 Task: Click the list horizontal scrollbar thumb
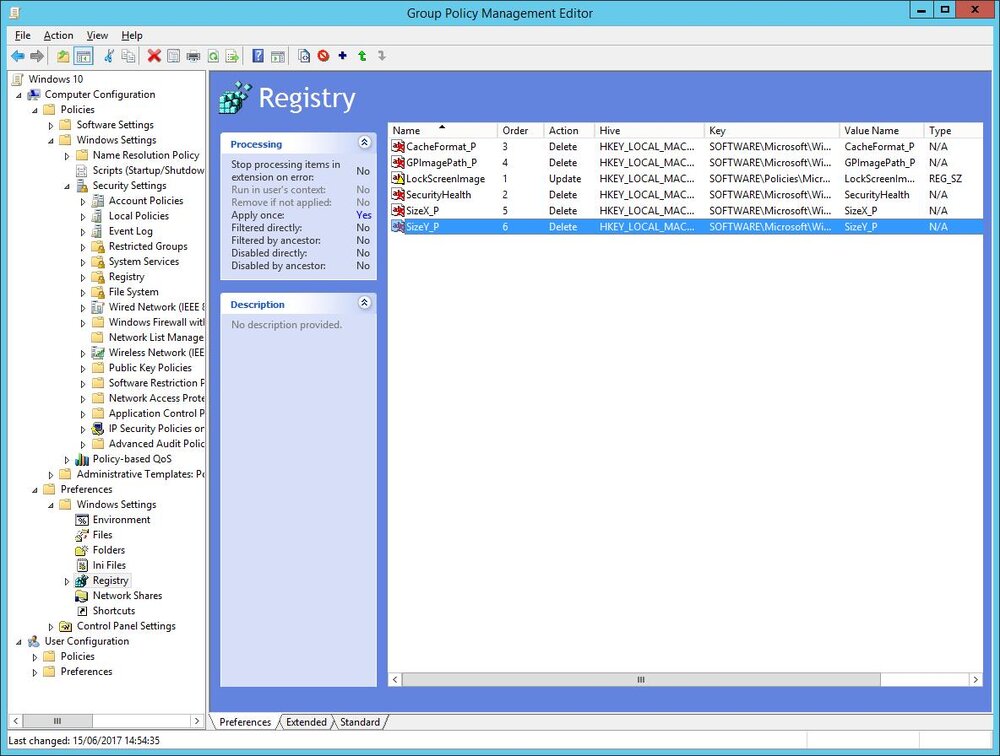pyautogui.click(x=641, y=680)
